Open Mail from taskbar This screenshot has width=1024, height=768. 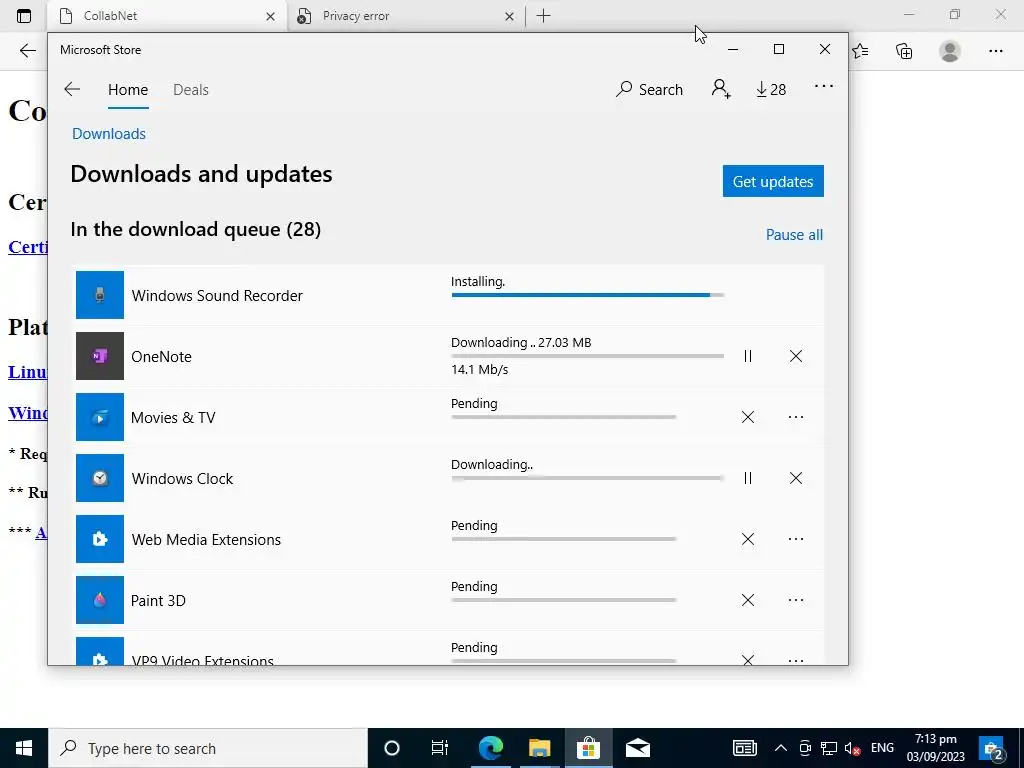(x=637, y=748)
